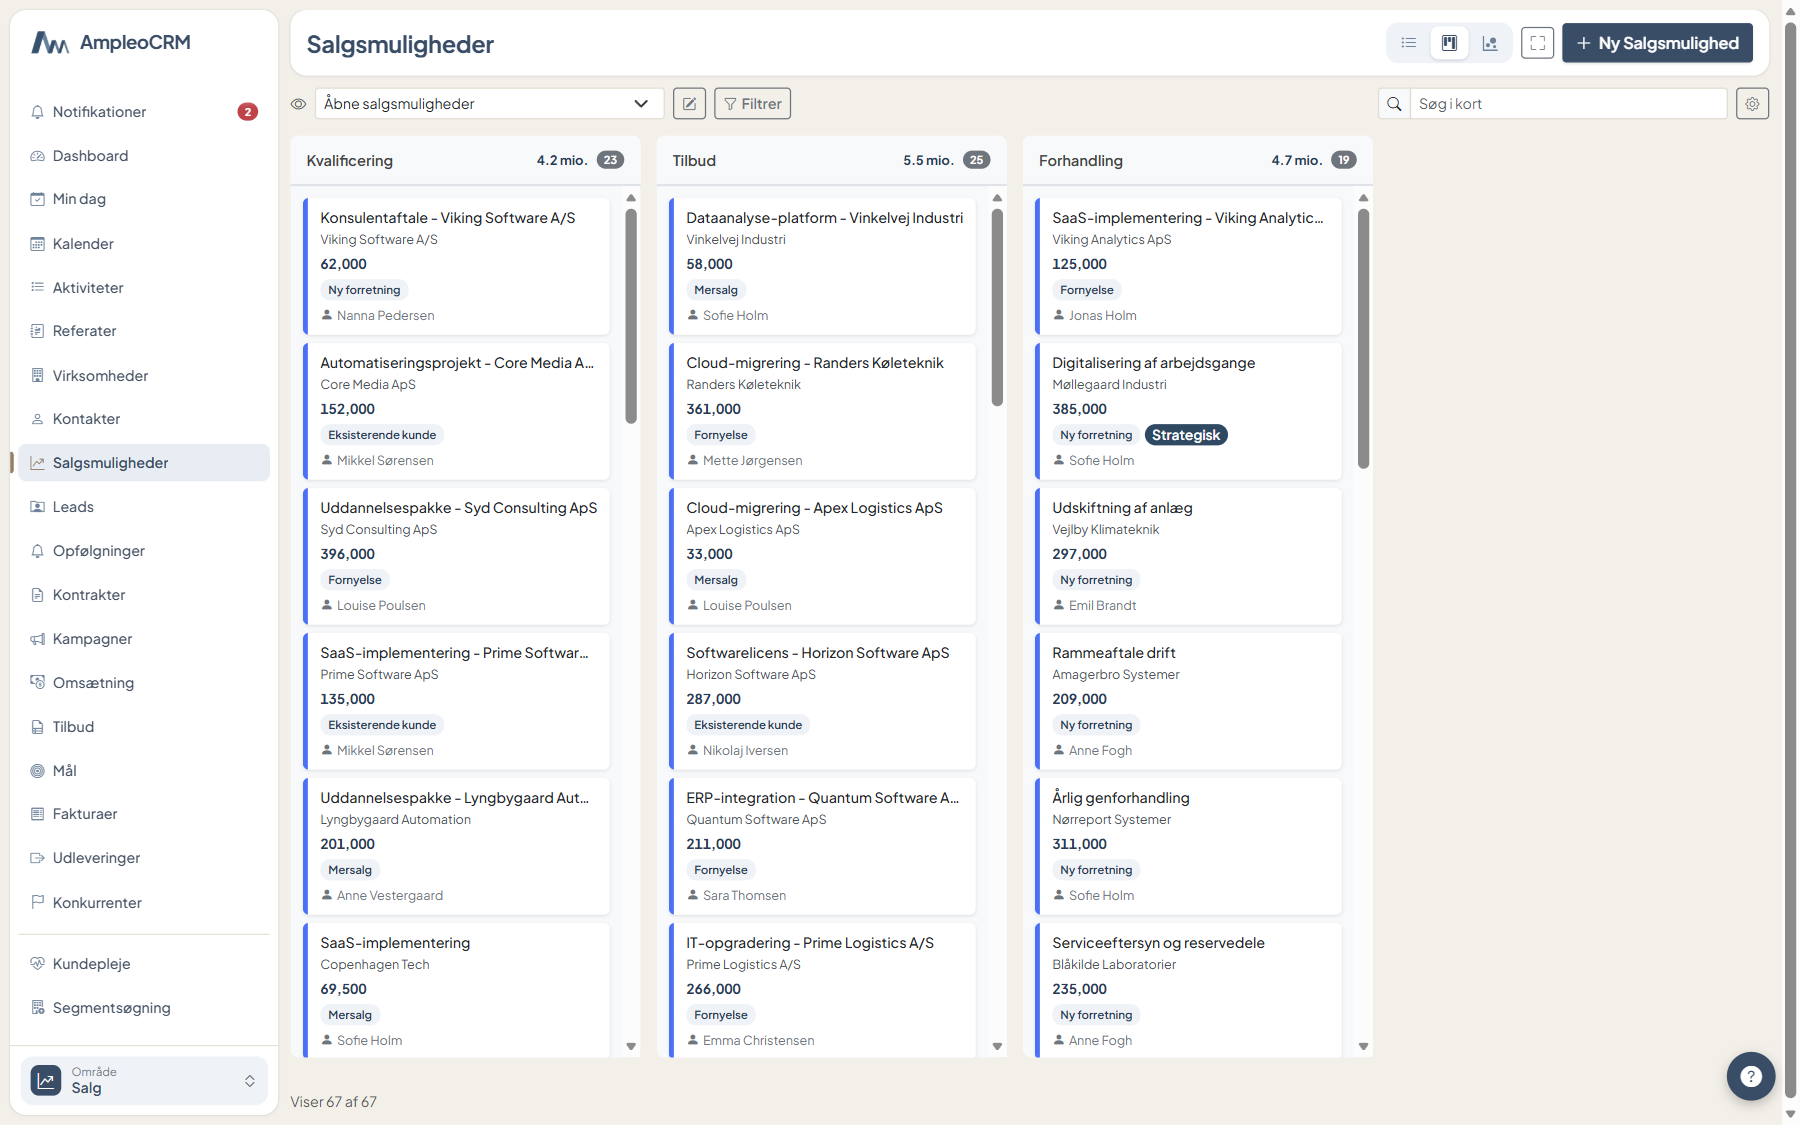Open Digitalisering af arbejdsgange card
Screen dimensions: 1800x1125
(x=1188, y=411)
